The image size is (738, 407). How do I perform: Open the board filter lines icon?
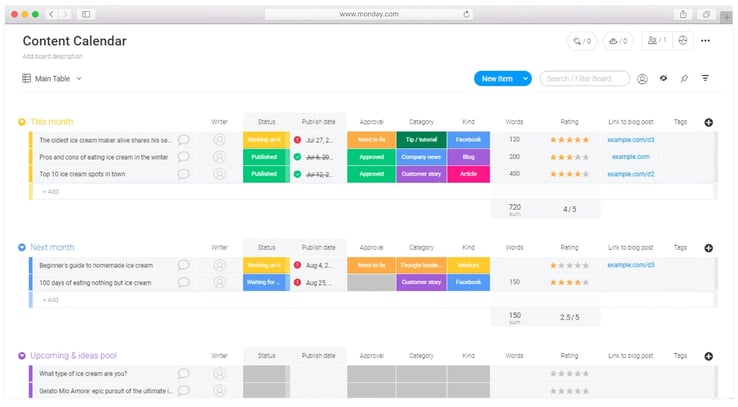[705, 78]
